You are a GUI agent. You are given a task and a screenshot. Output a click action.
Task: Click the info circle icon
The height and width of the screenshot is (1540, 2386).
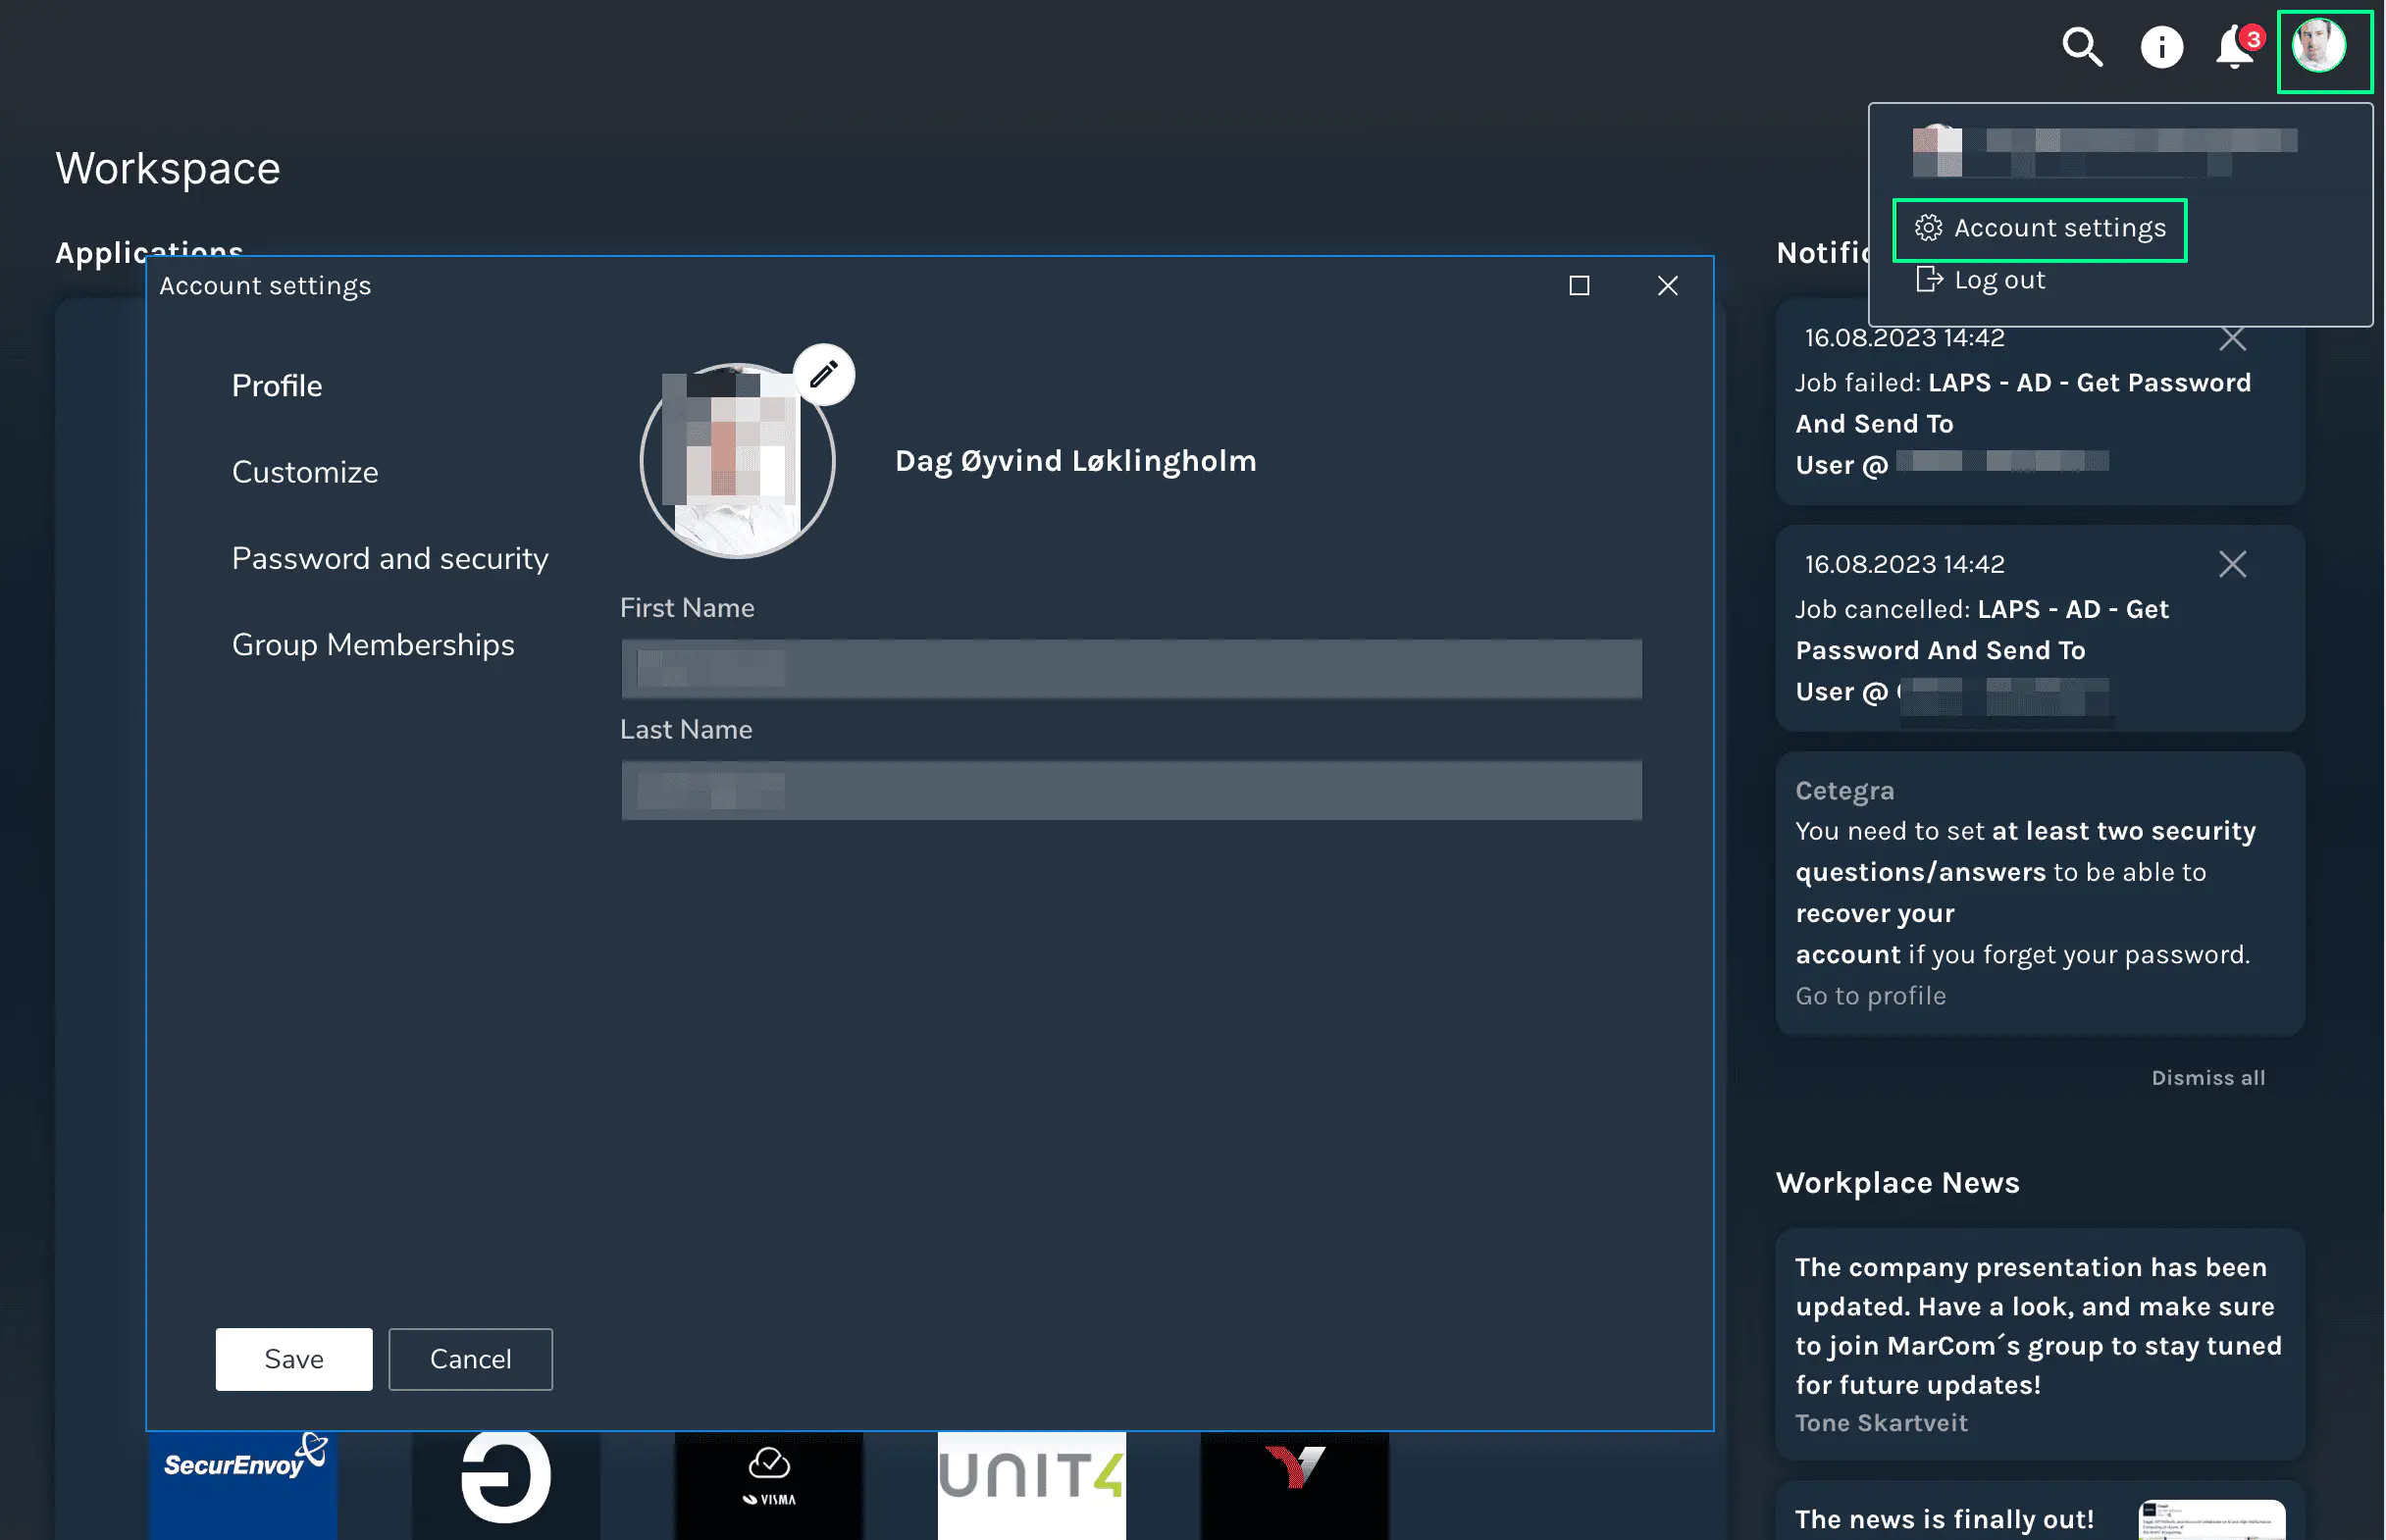coord(2161,47)
